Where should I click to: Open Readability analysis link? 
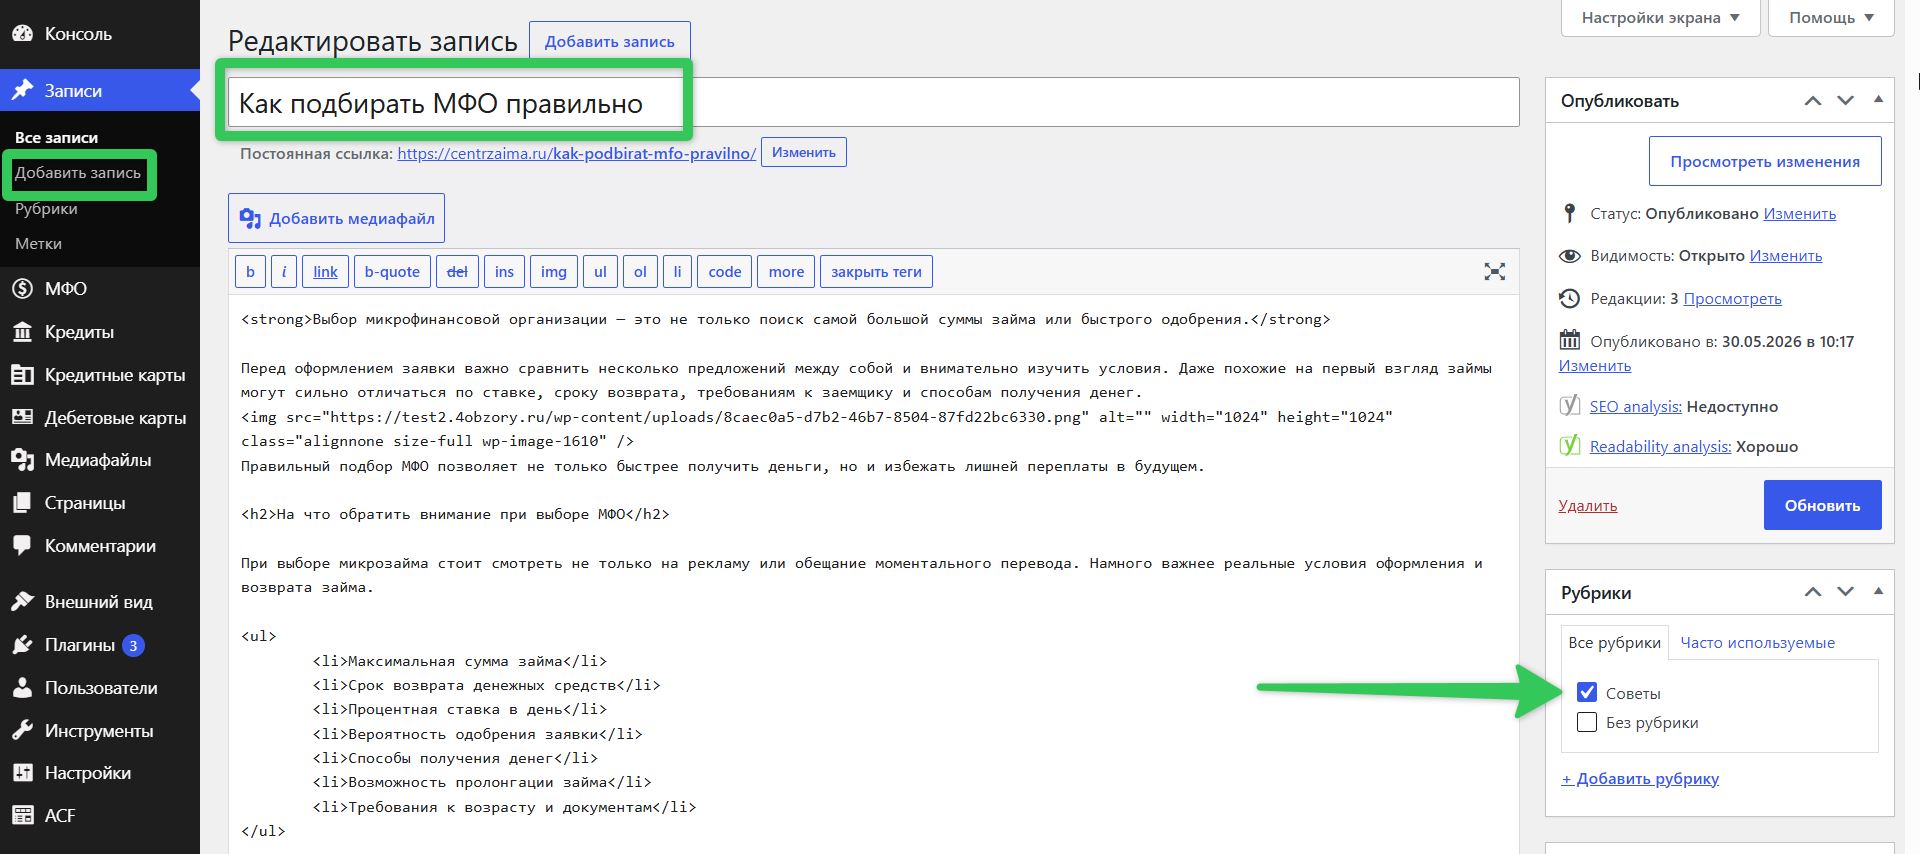tap(1660, 446)
